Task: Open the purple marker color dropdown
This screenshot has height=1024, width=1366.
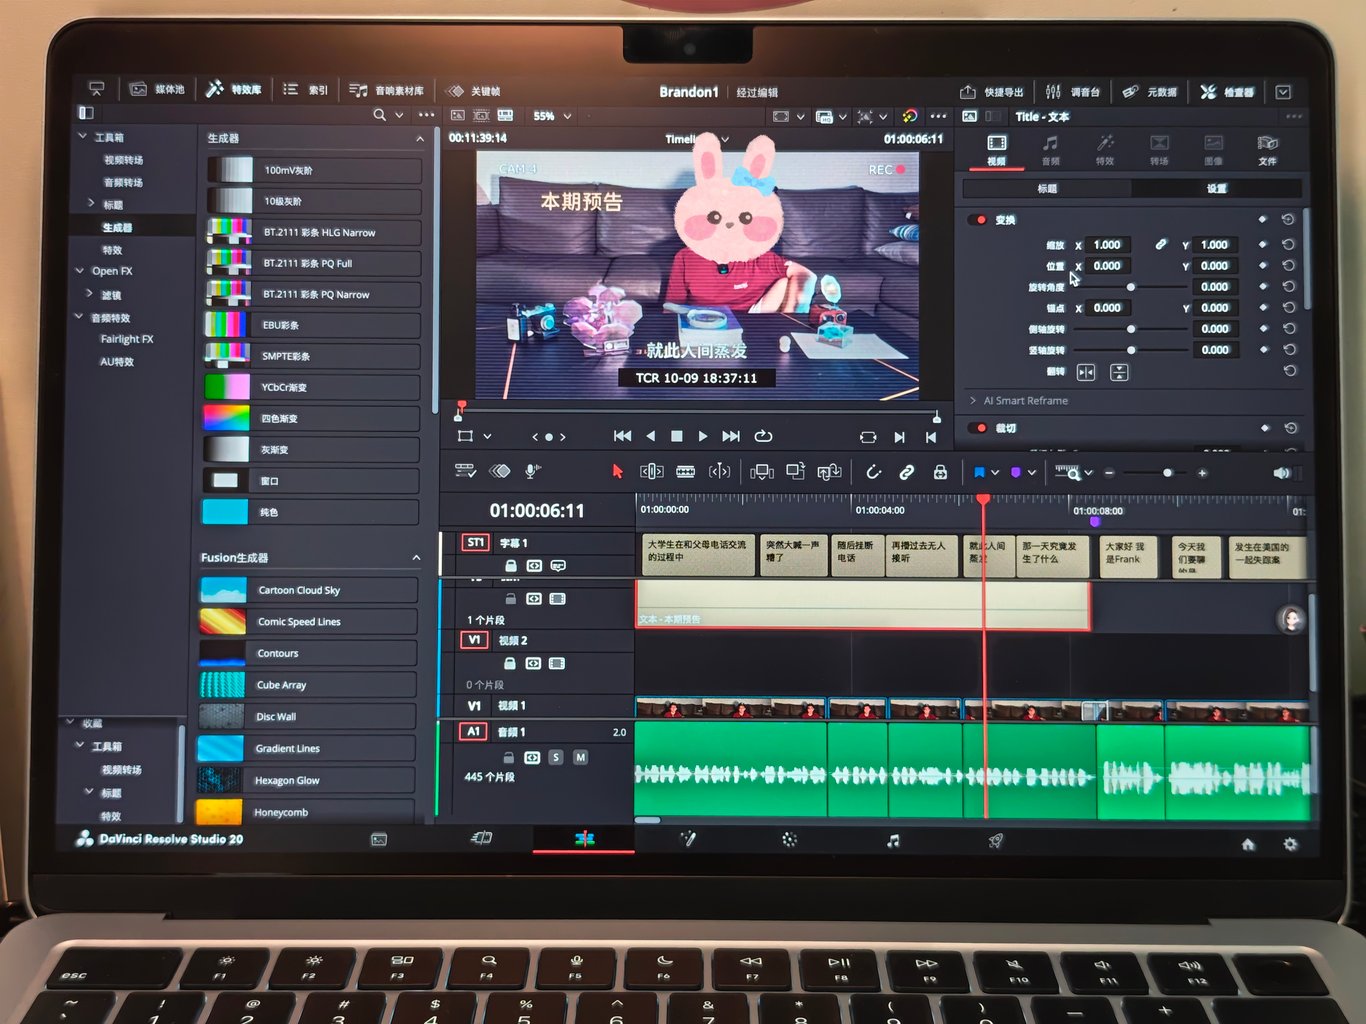Action: 1032,473
